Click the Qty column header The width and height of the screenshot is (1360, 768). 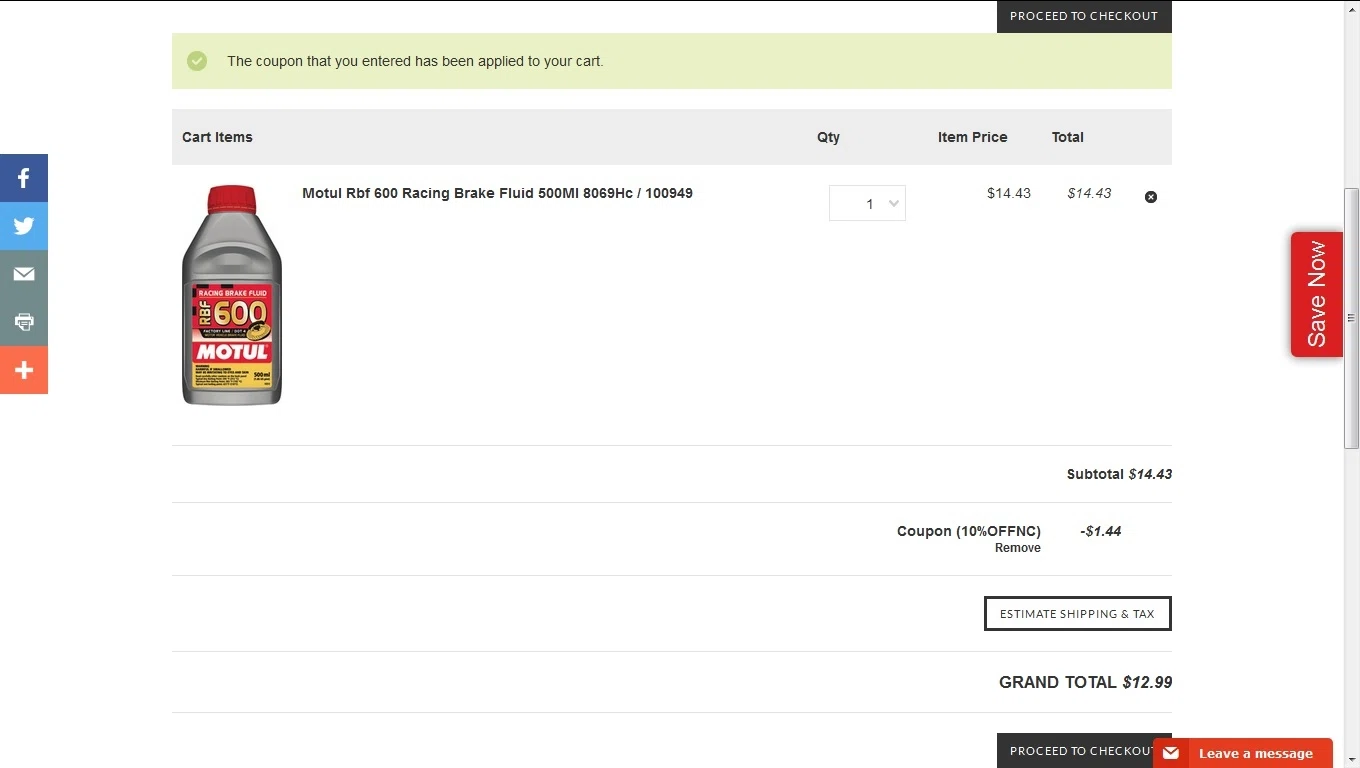(828, 137)
